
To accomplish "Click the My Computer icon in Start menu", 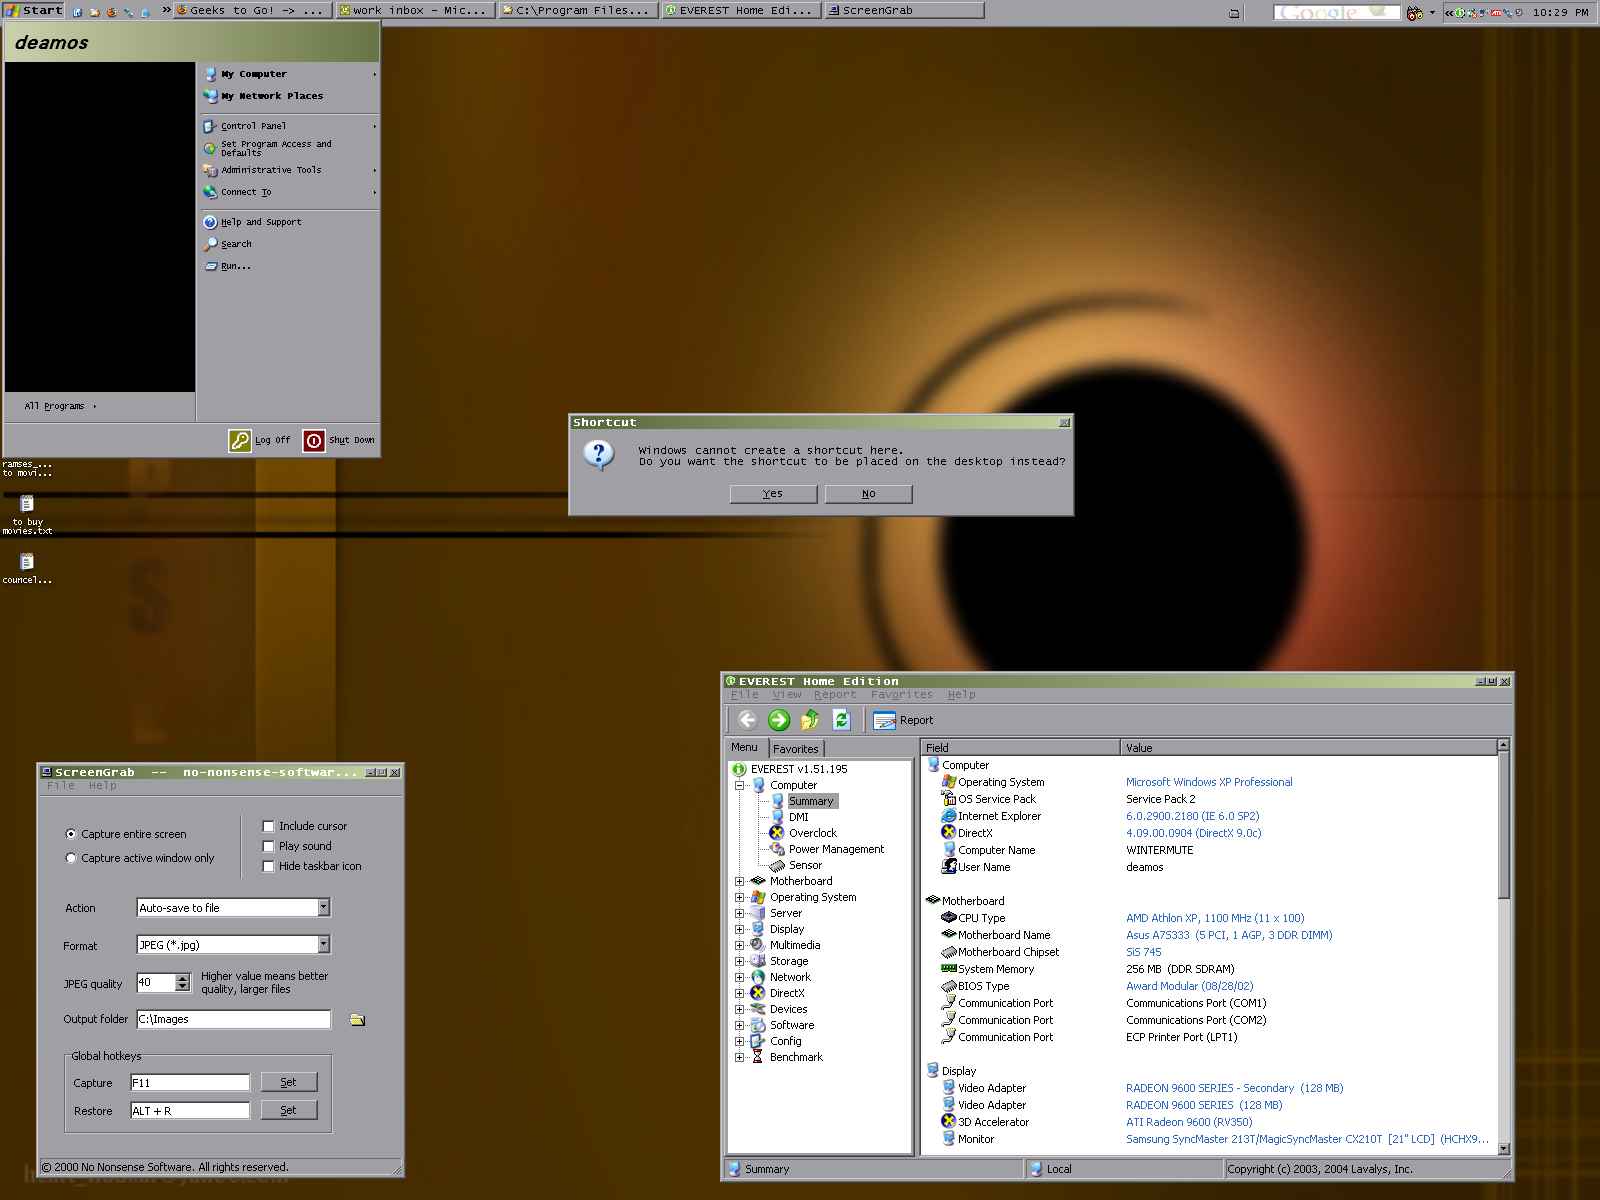I will (x=210, y=74).
